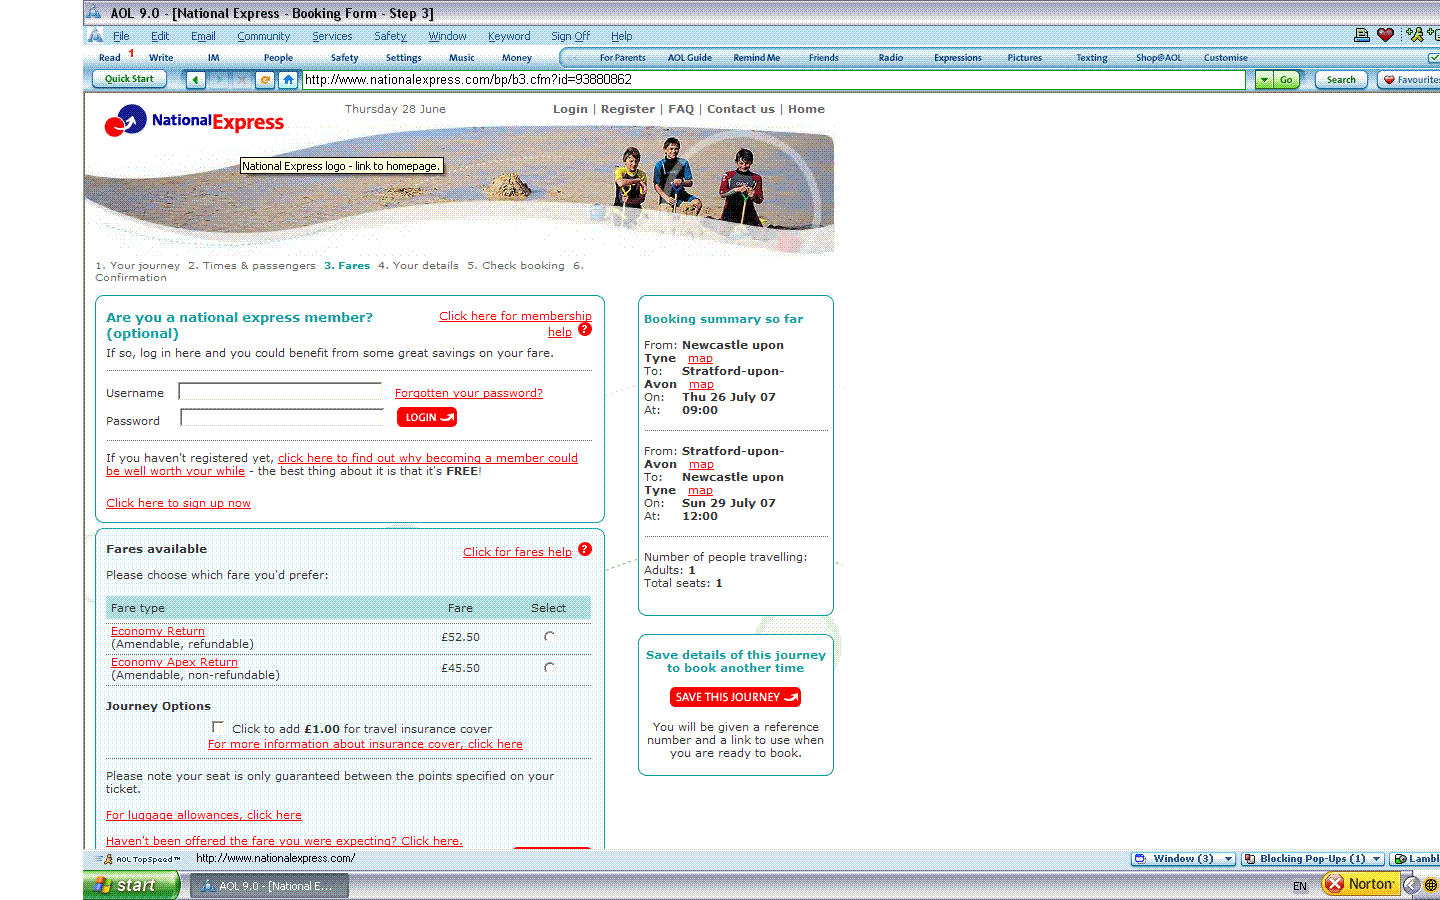
Task: Open the Services menu
Action: [332, 36]
